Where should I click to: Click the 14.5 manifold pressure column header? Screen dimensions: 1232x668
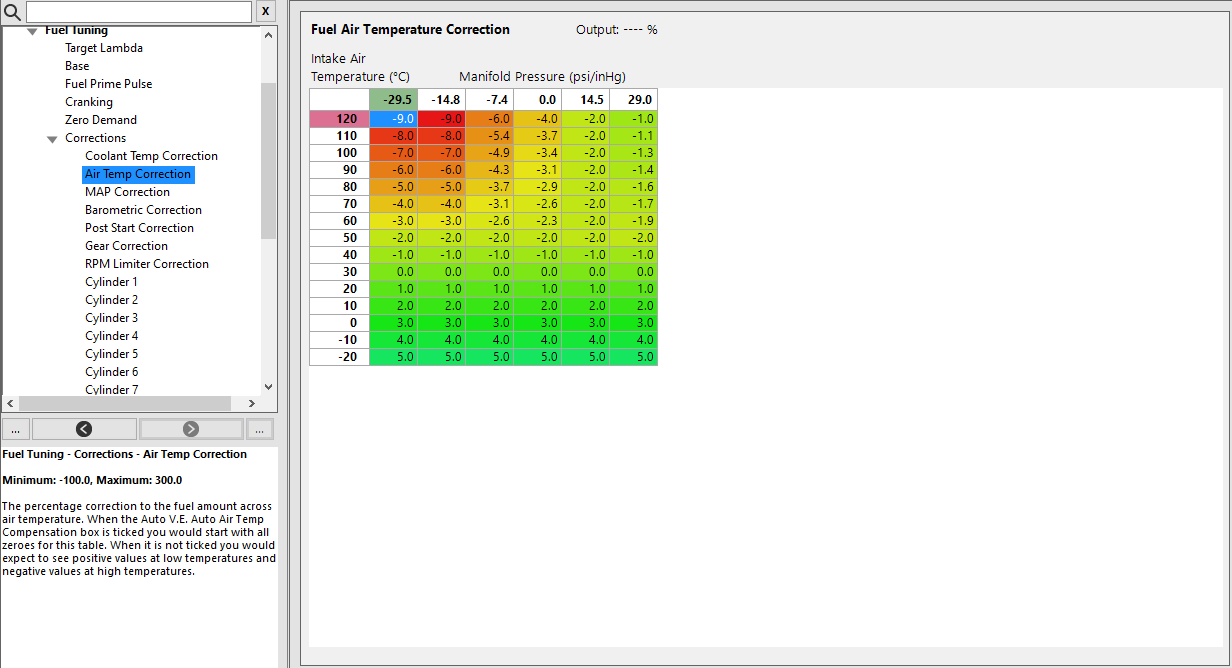coord(586,99)
